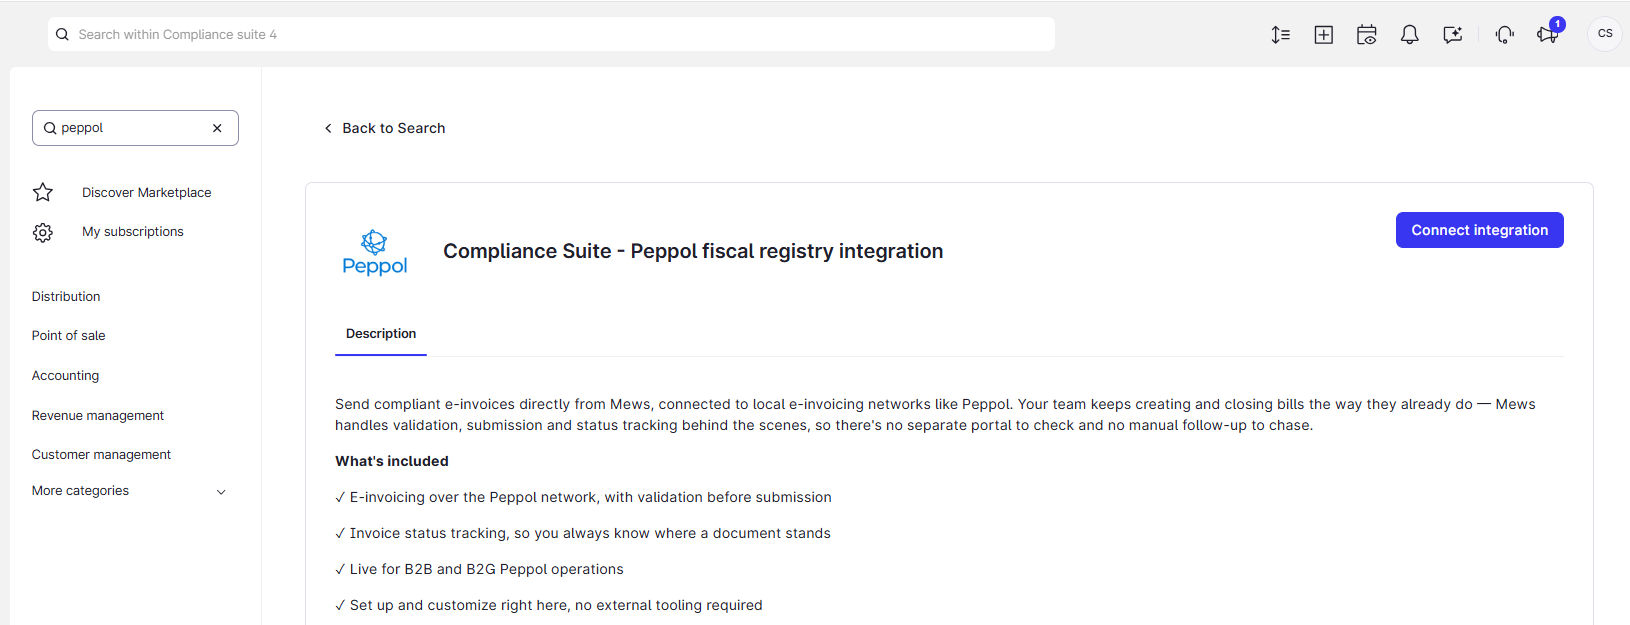The width and height of the screenshot is (1630, 625).
Task: Click the "E-invoicing over the Peppol network" line
Action: click(583, 497)
